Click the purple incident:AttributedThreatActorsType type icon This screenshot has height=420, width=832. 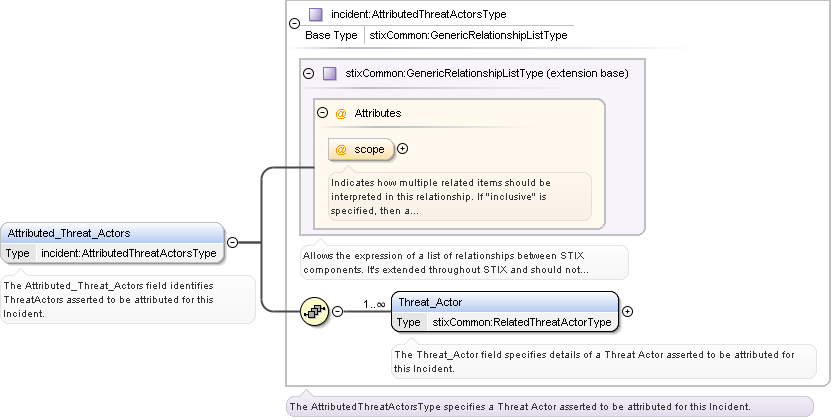[316, 15]
